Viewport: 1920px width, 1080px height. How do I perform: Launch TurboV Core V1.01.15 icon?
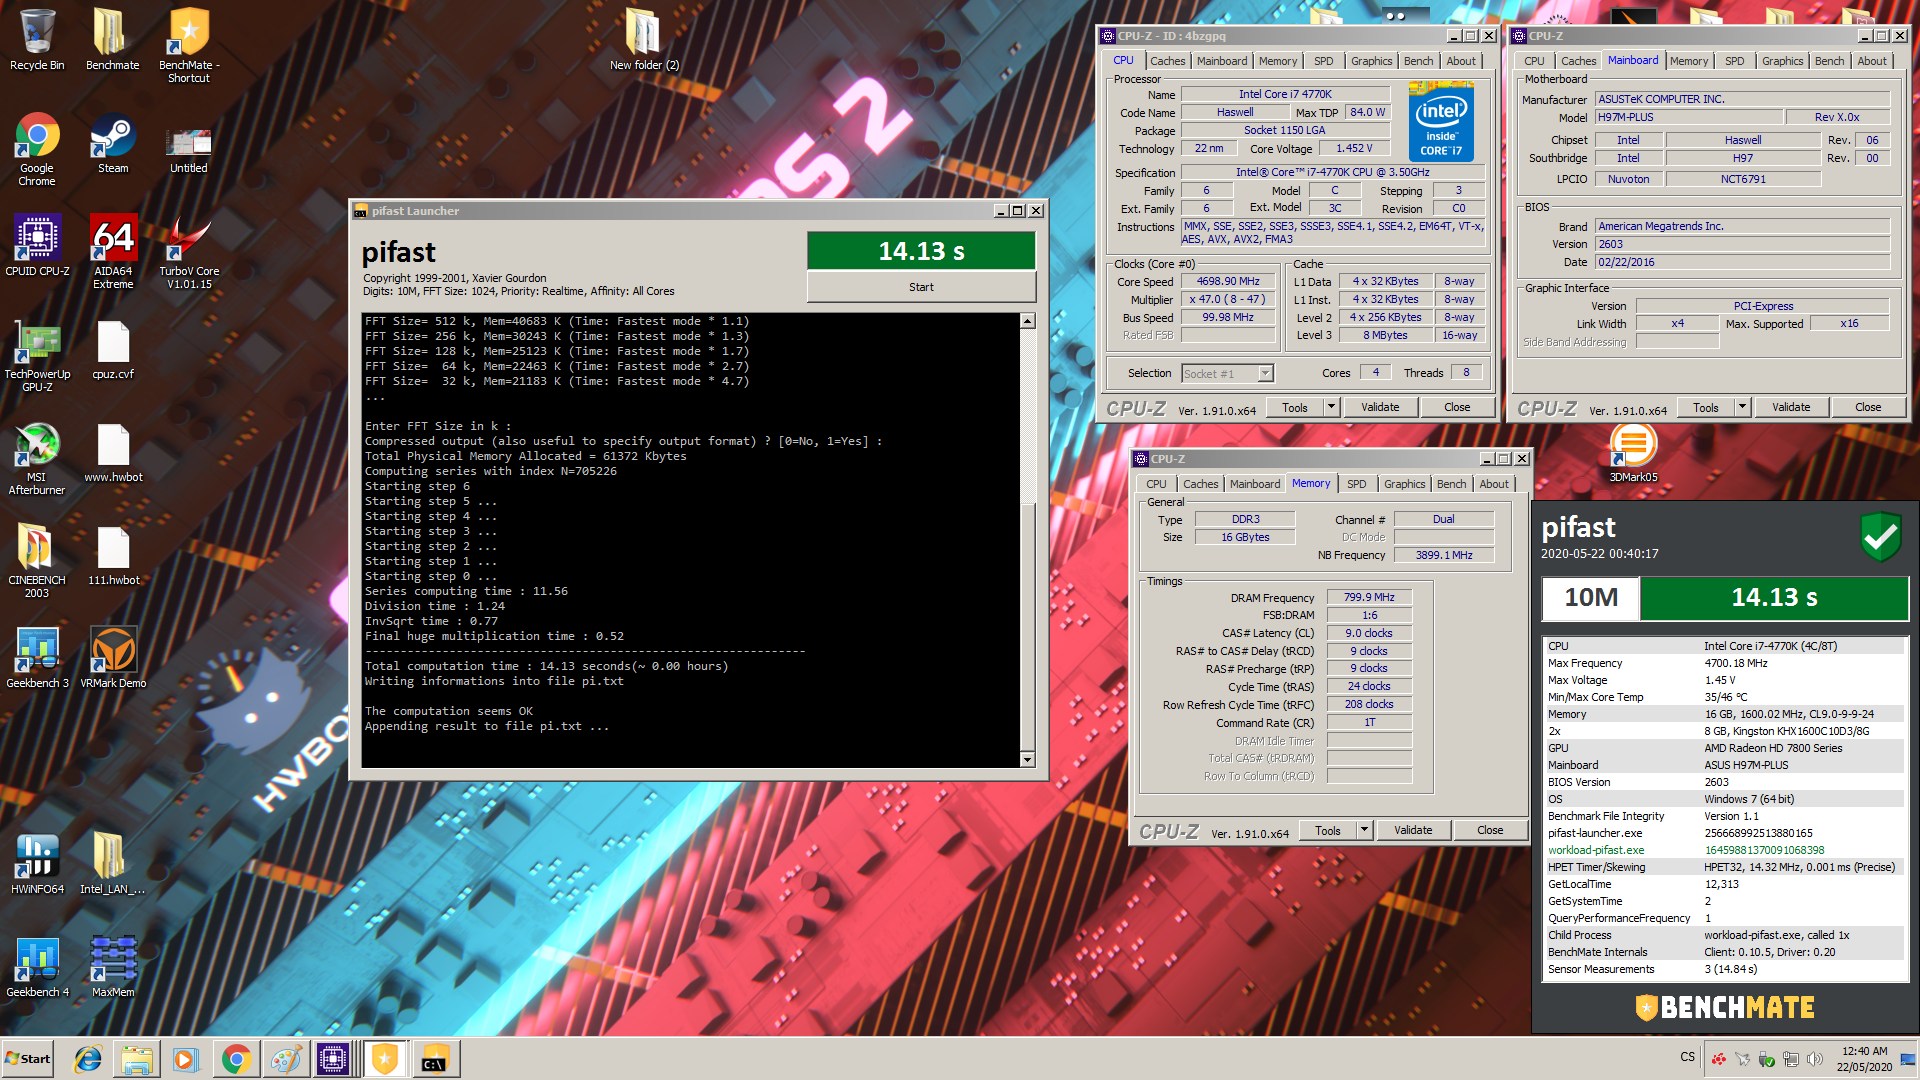[189, 252]
